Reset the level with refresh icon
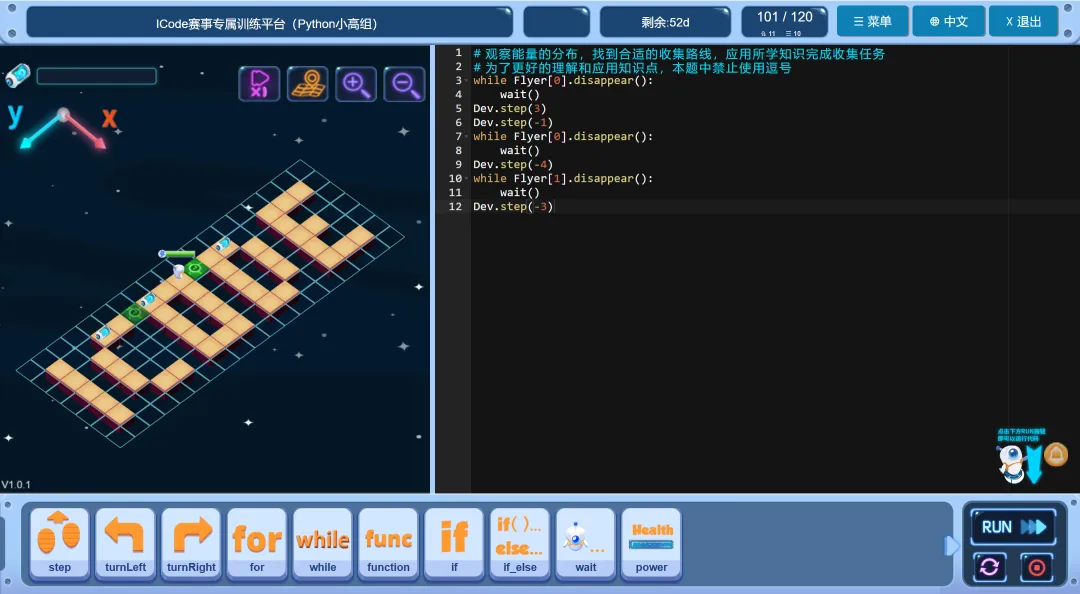 click(x=990, y=567)
